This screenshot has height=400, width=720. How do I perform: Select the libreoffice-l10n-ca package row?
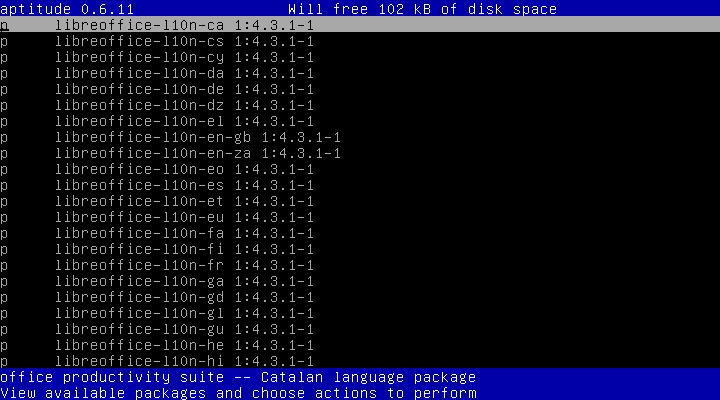click(360, 25)
